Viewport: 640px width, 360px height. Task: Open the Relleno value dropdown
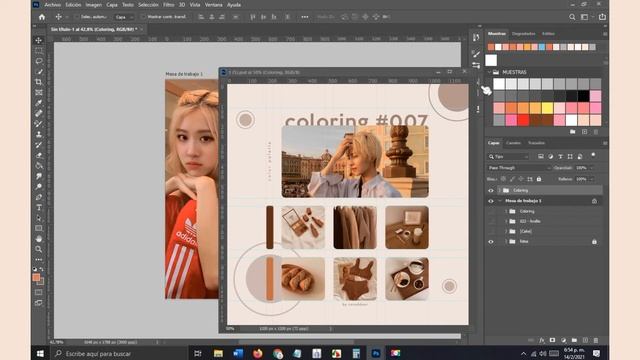tap(591, 179)
